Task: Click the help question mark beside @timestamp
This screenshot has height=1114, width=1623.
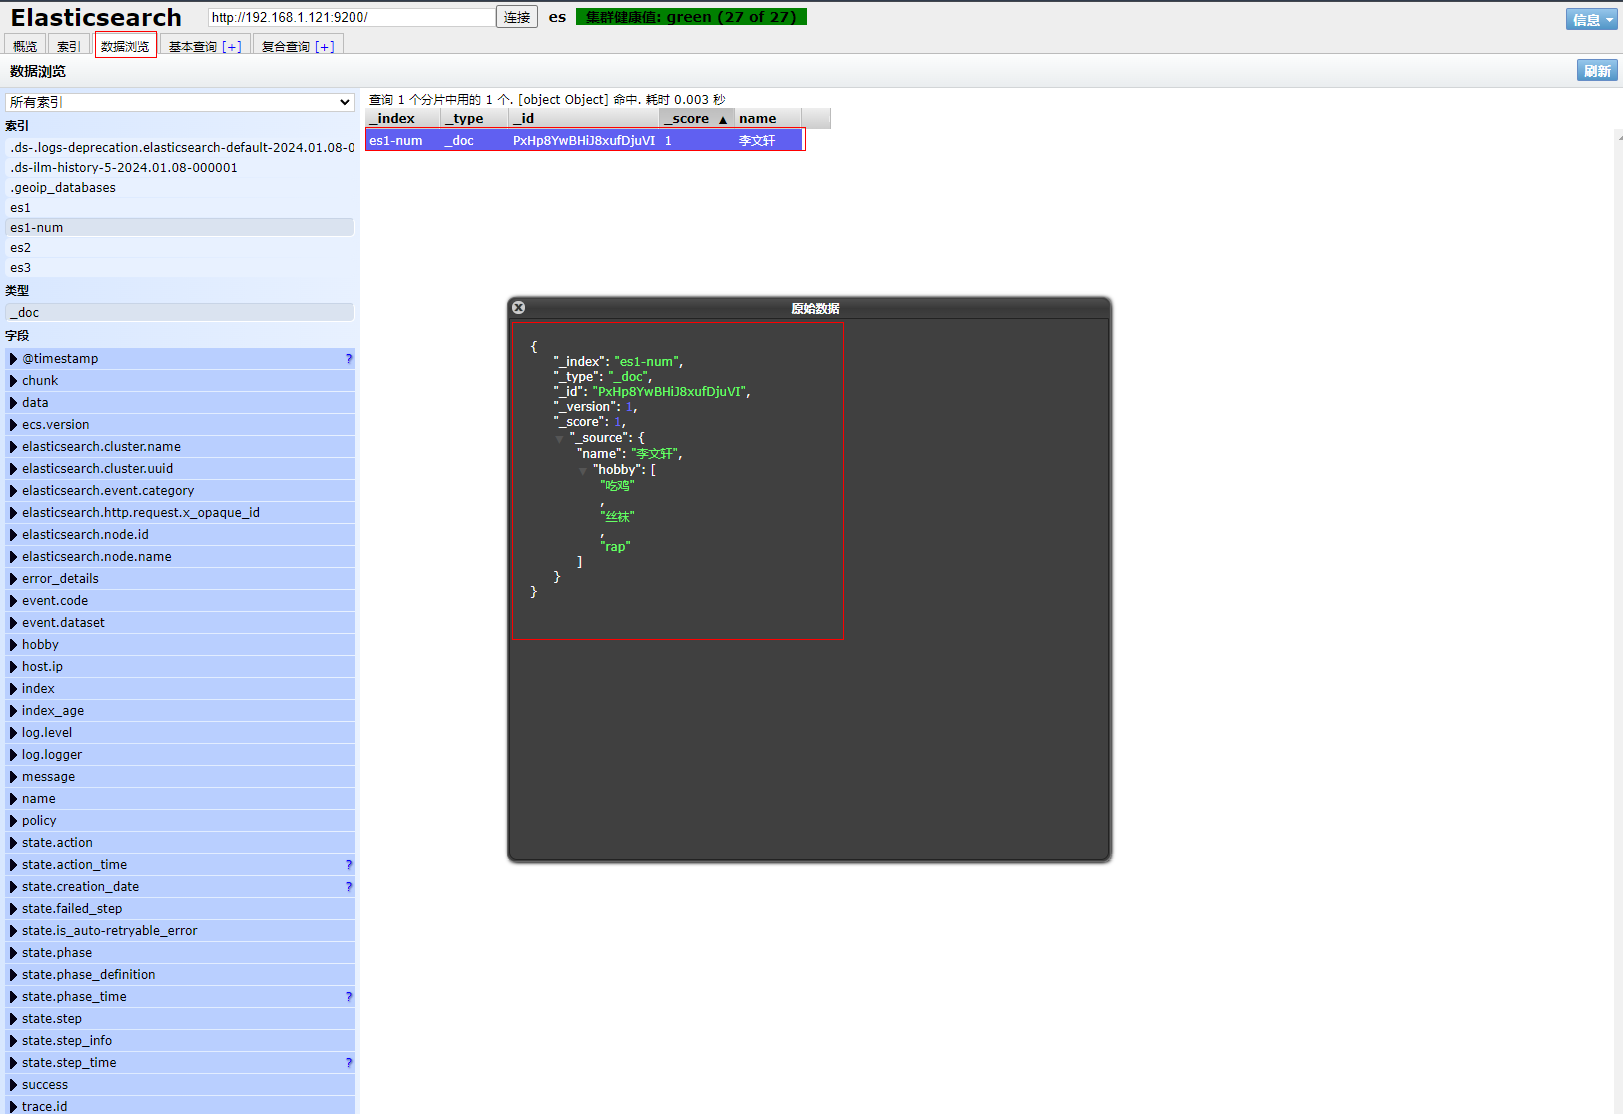Action: click(348, 359)
